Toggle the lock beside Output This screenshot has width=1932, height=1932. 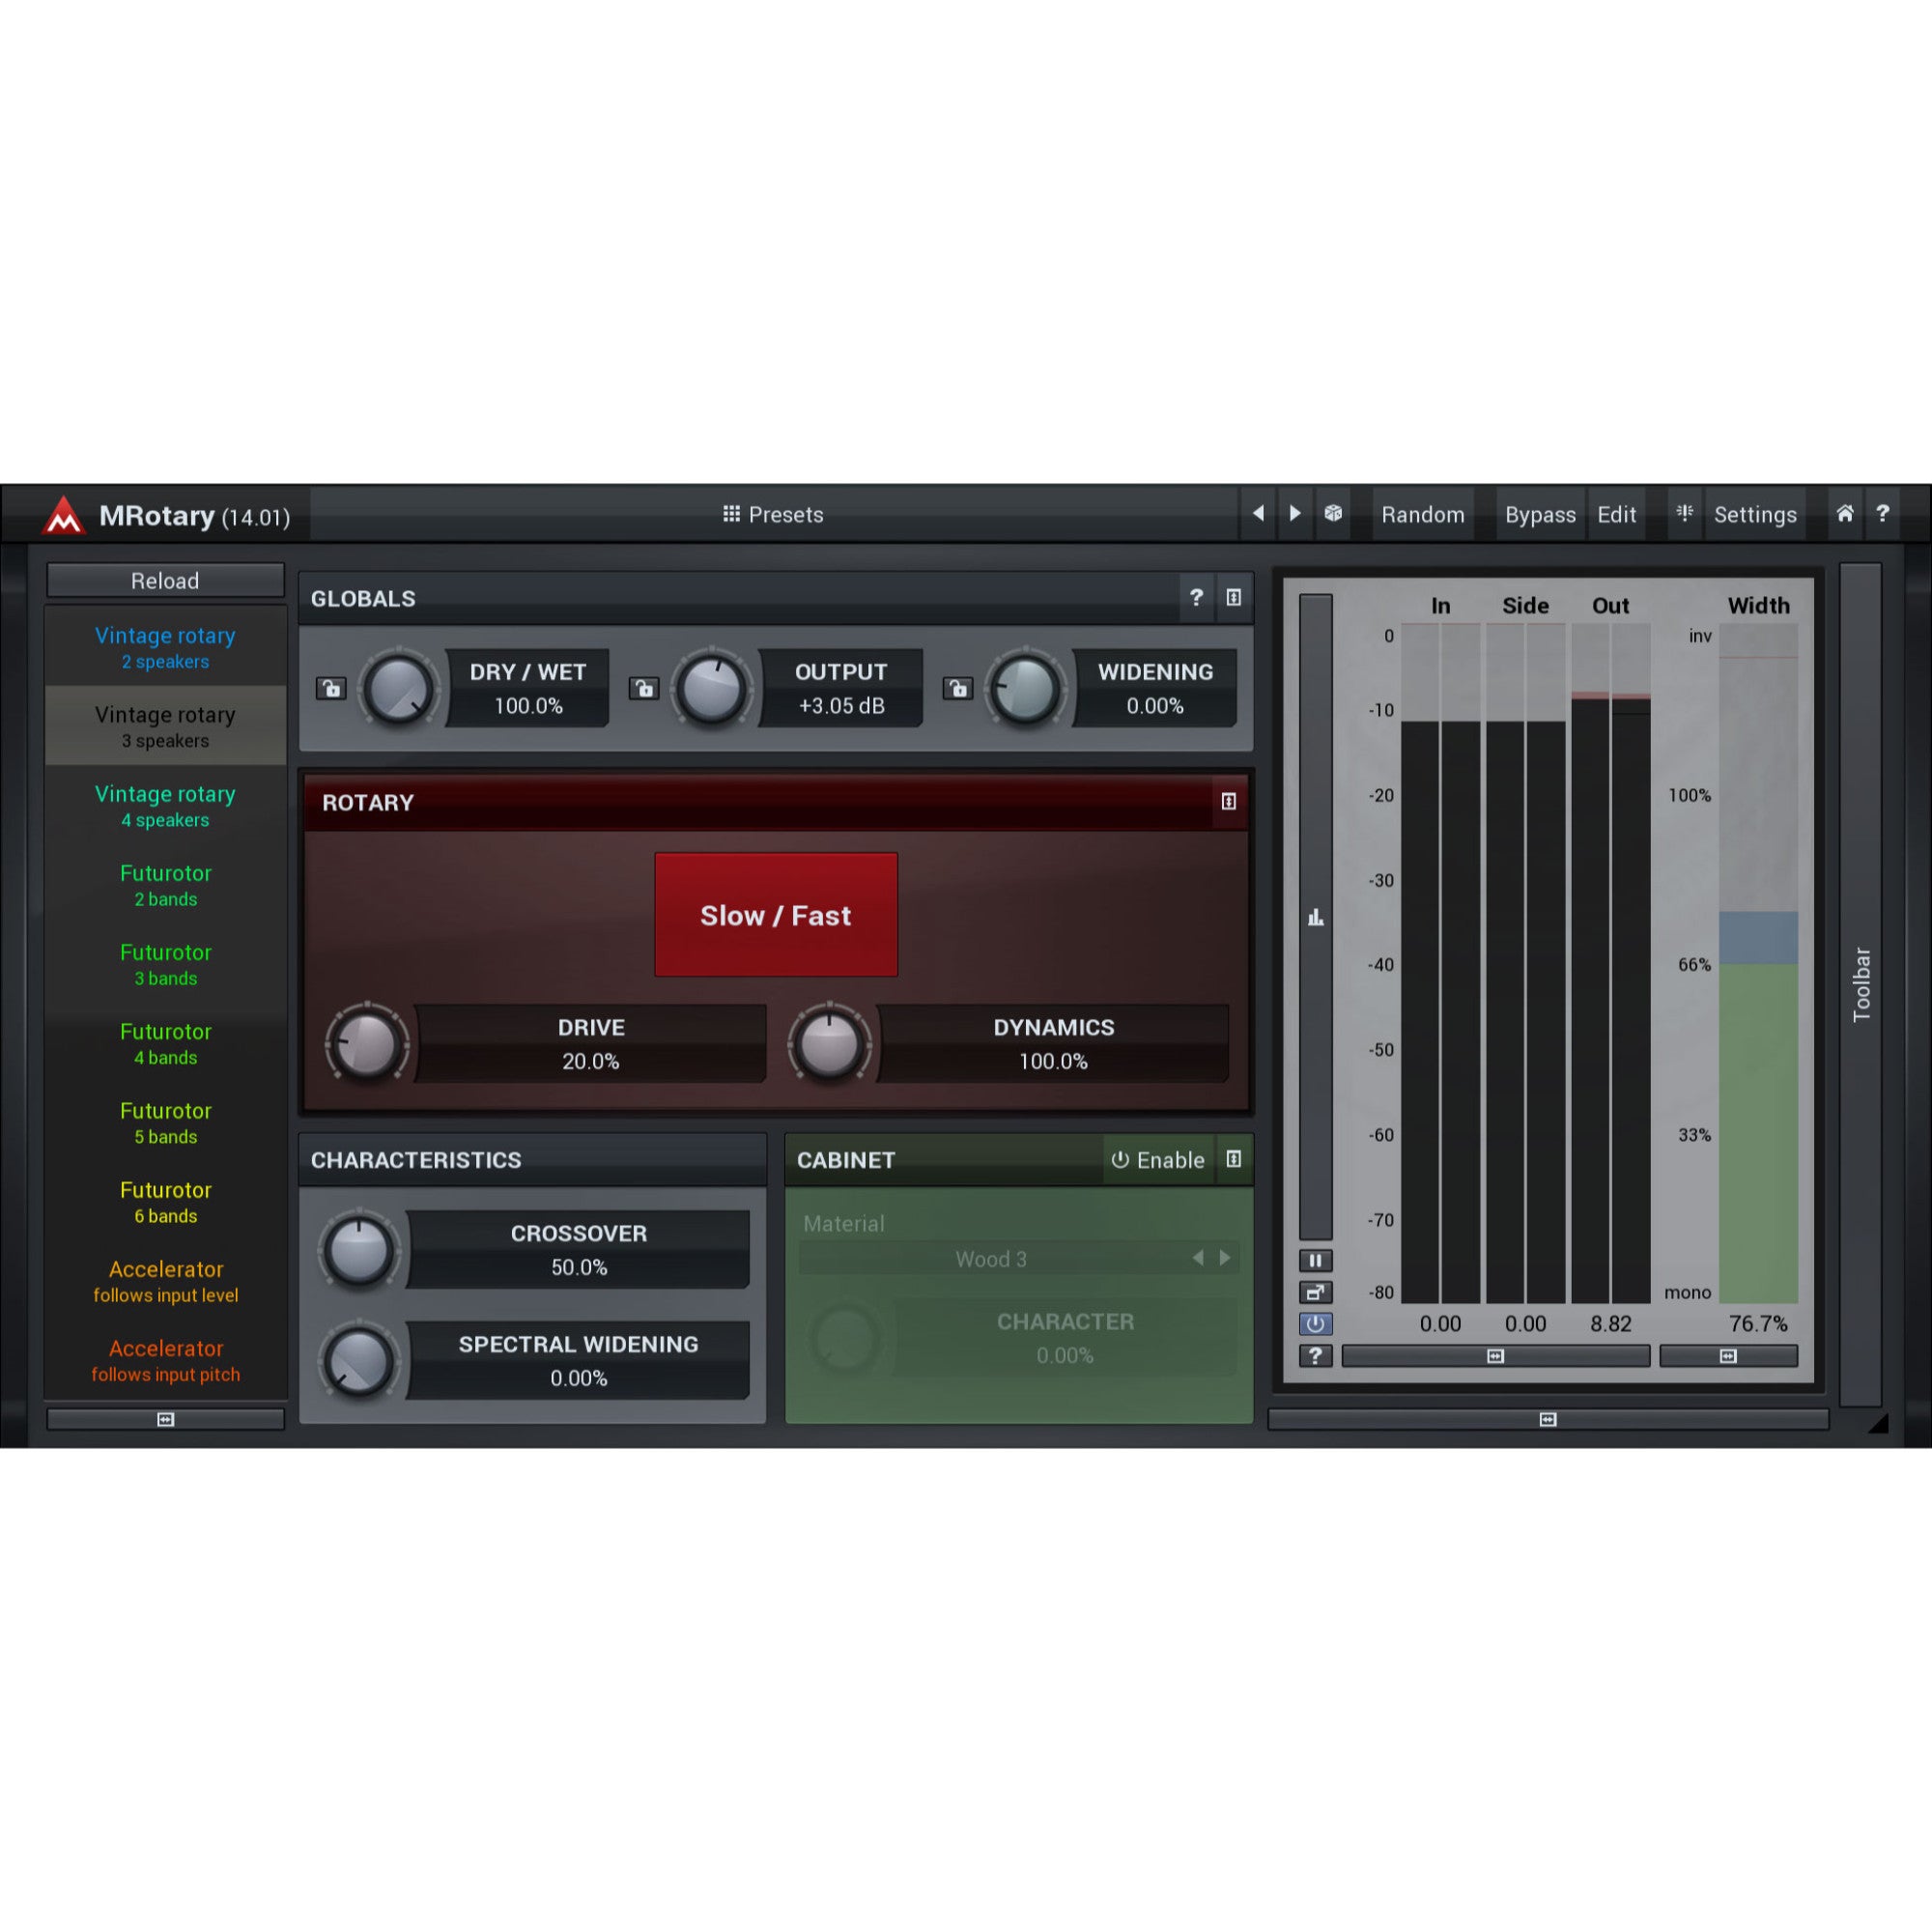point(644,688)
